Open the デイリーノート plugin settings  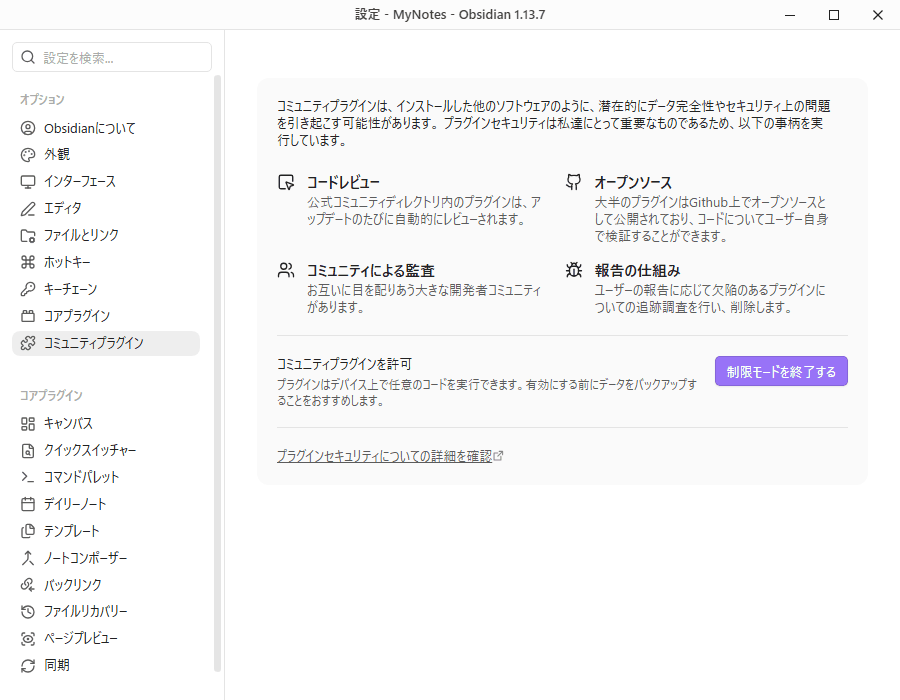[106, 504]
